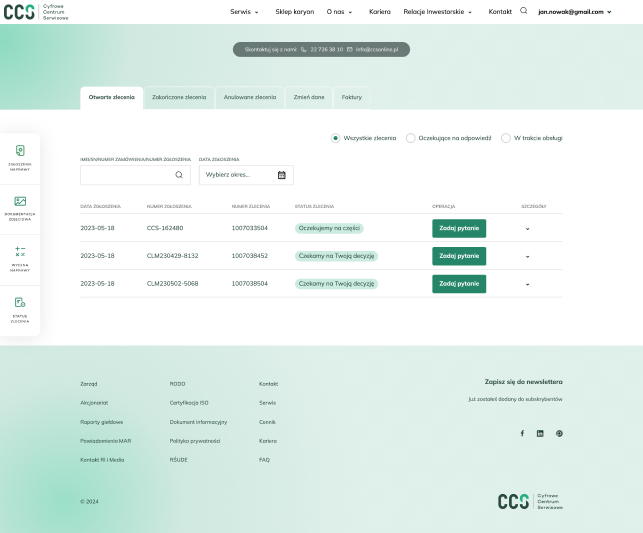This screenshot has width=643, height=533.
Task: Click the calendar icon in the date field
Action: (282, 175)
